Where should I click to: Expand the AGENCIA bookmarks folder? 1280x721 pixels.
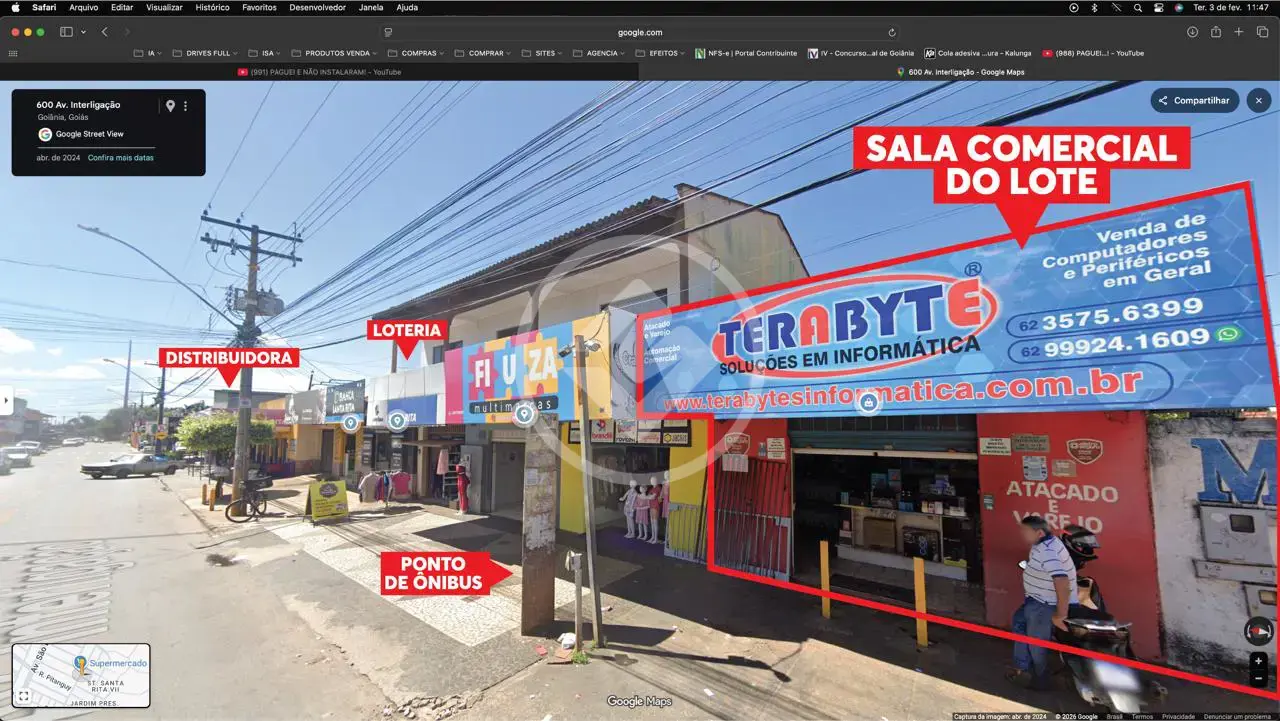[x=599, y=53]
